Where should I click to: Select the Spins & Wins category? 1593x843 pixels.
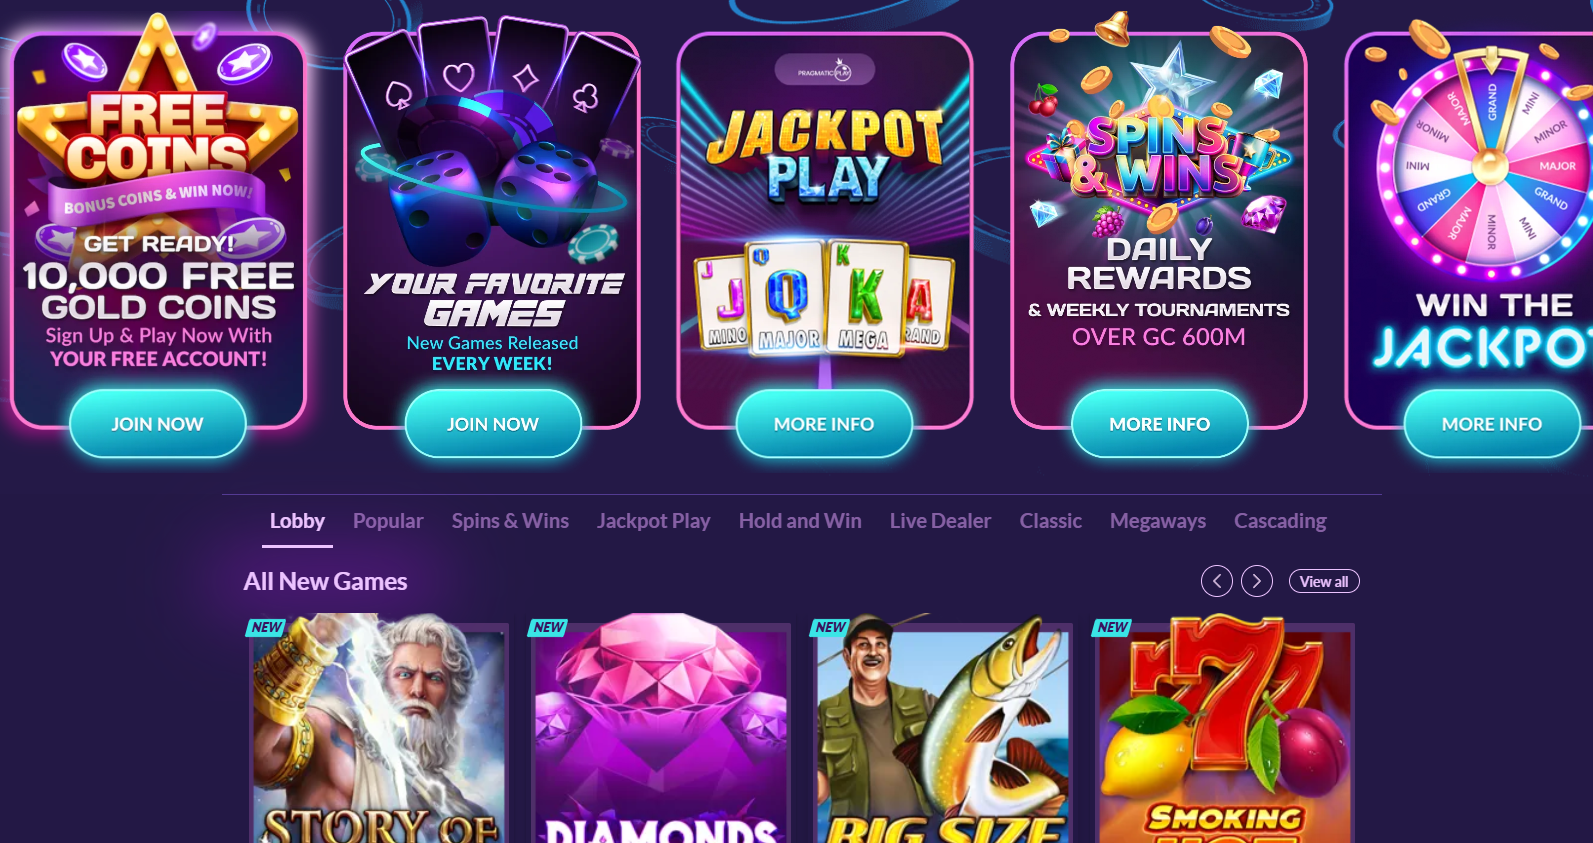510,521
